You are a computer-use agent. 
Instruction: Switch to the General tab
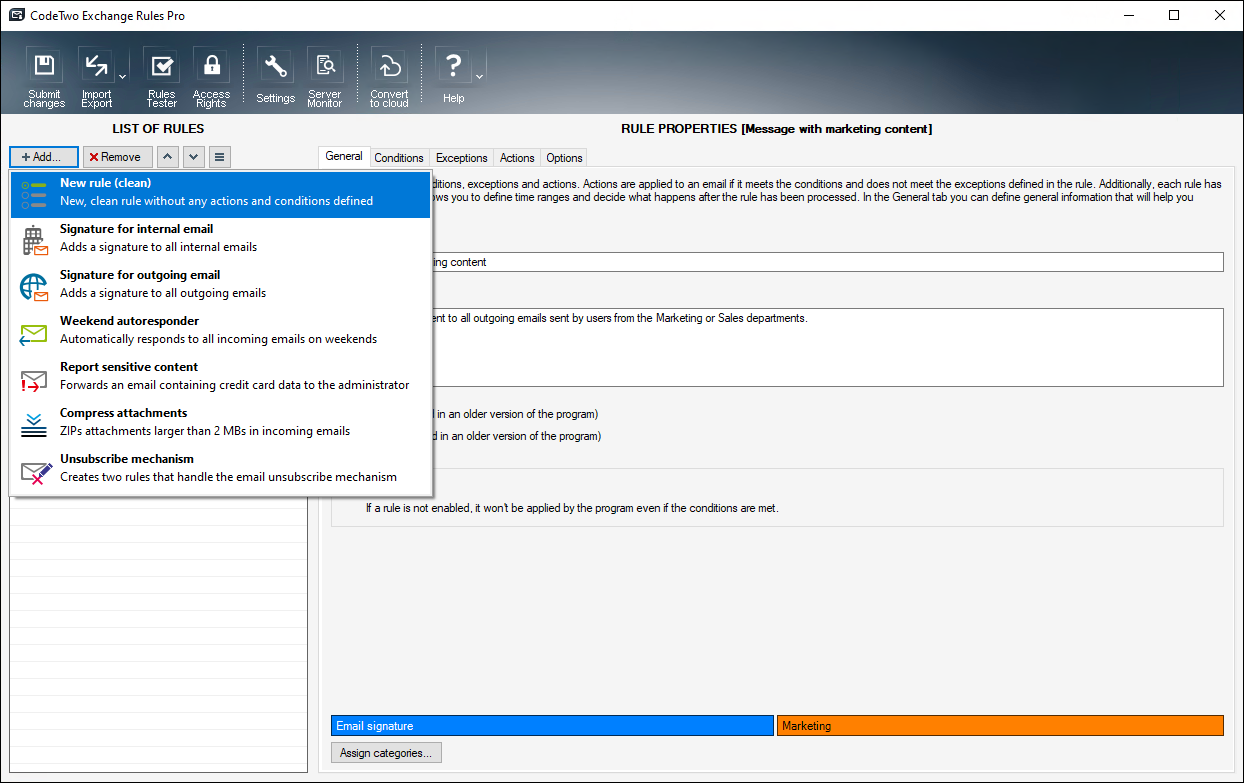(x=344, y=156)
